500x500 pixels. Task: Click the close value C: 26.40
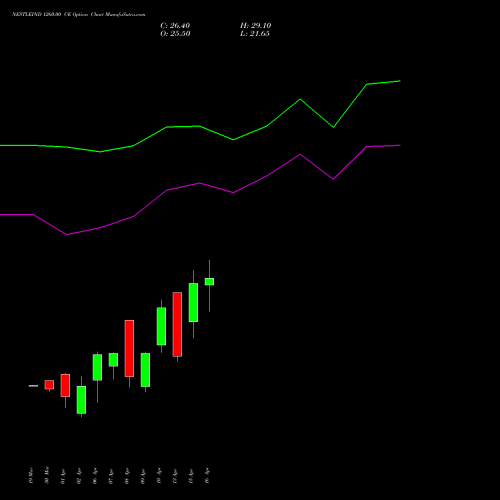click(x=175, y=26)
